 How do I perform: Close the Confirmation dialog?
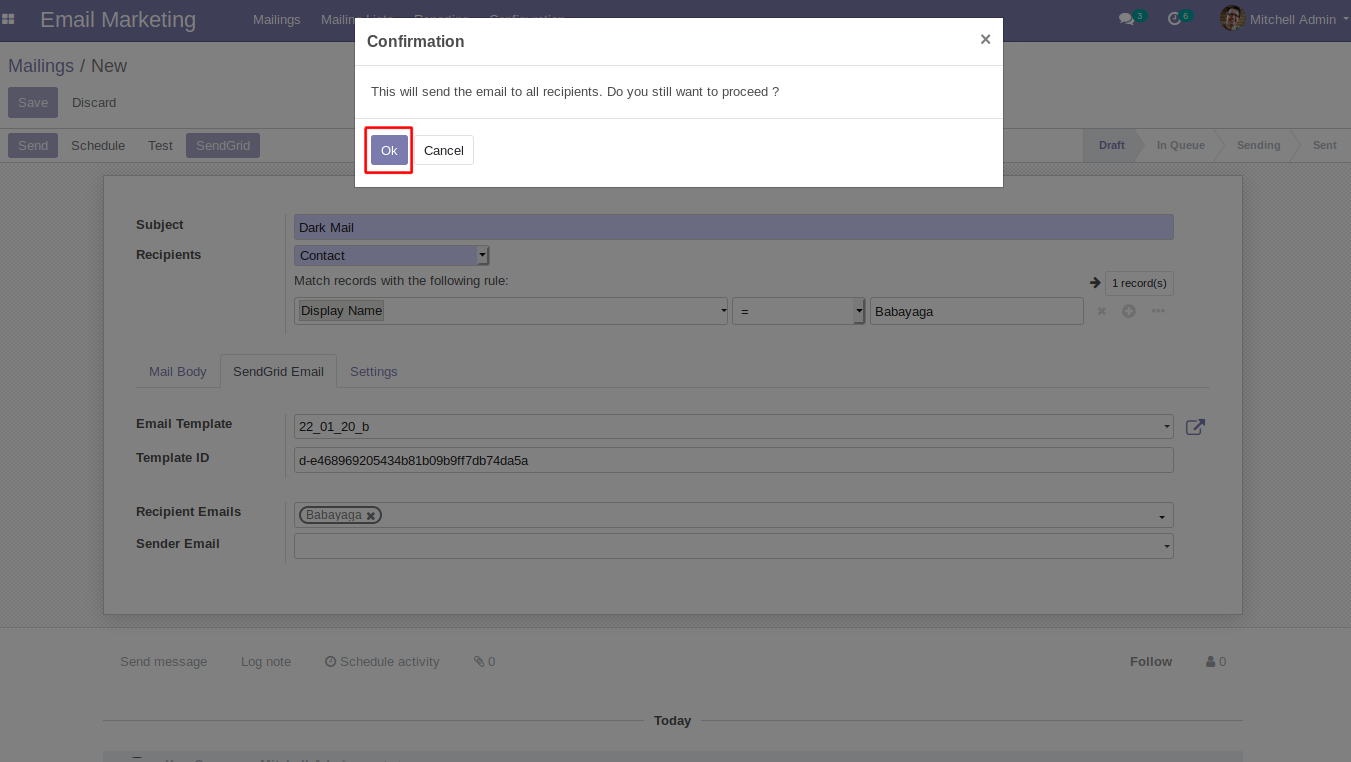pos(985,40)
